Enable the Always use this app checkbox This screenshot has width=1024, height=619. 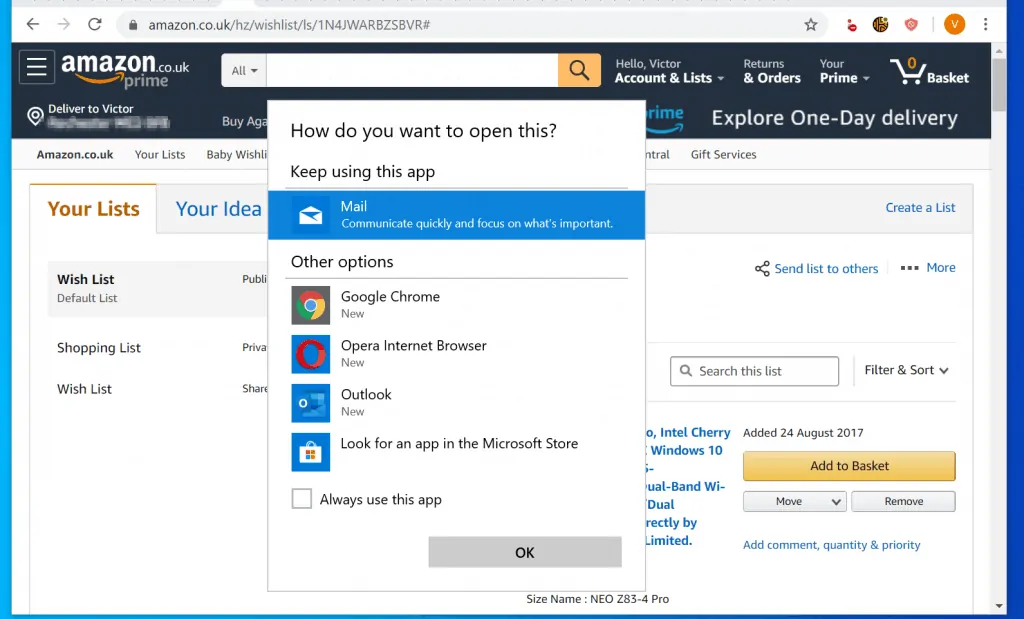pos(302,498)
